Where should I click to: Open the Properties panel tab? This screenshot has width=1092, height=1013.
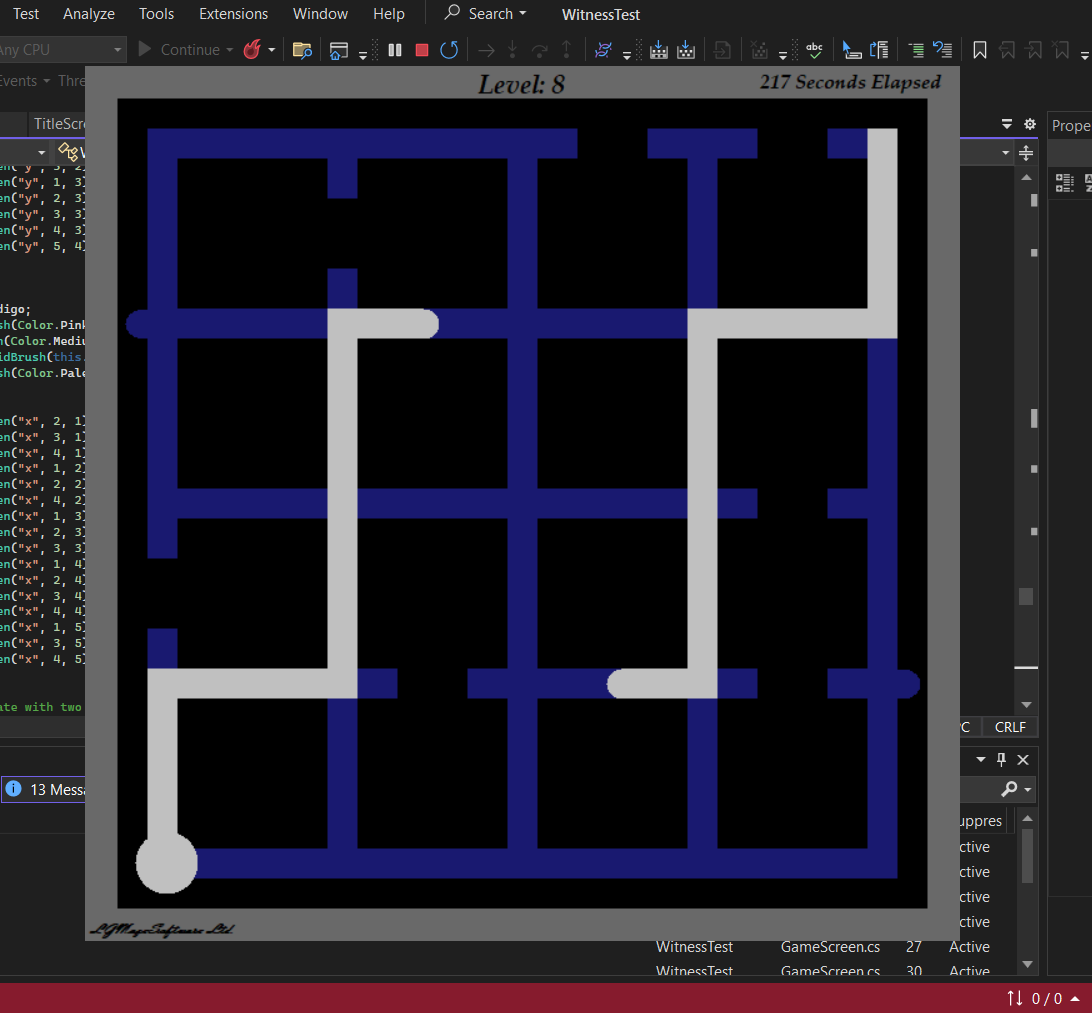[1071, 125]
